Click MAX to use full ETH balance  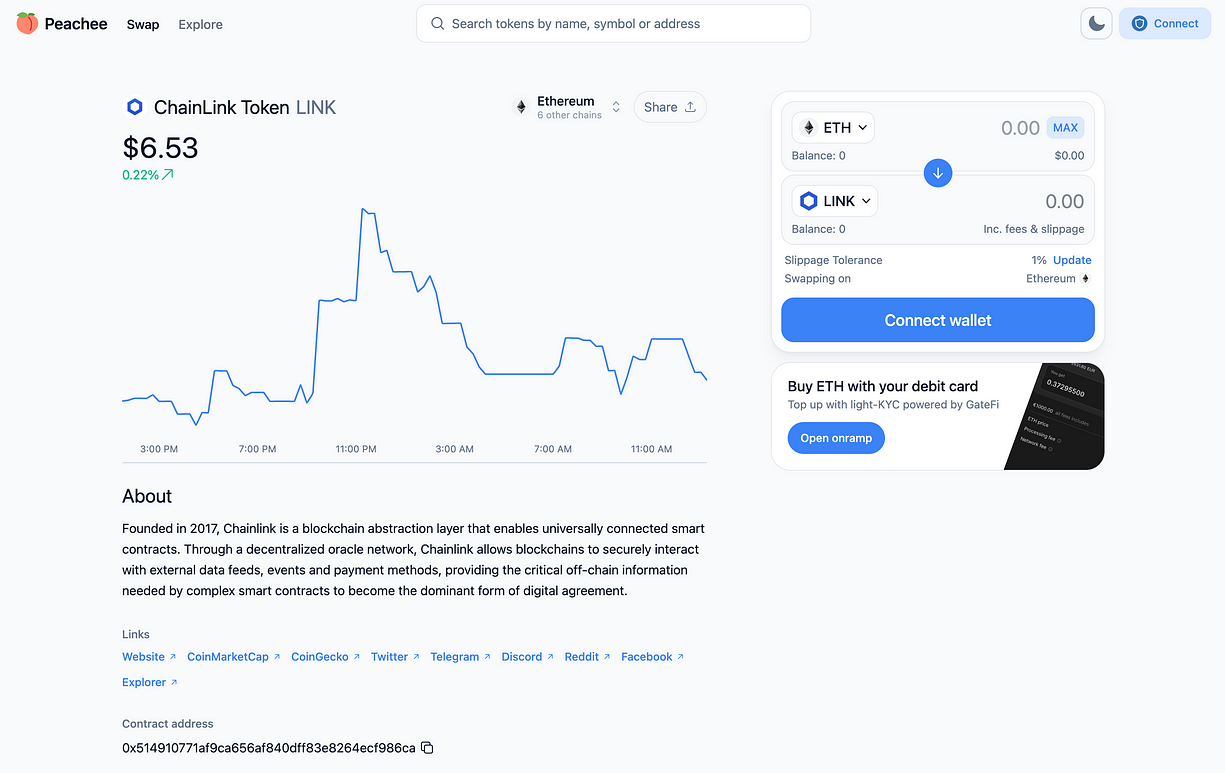point(1065,127)
